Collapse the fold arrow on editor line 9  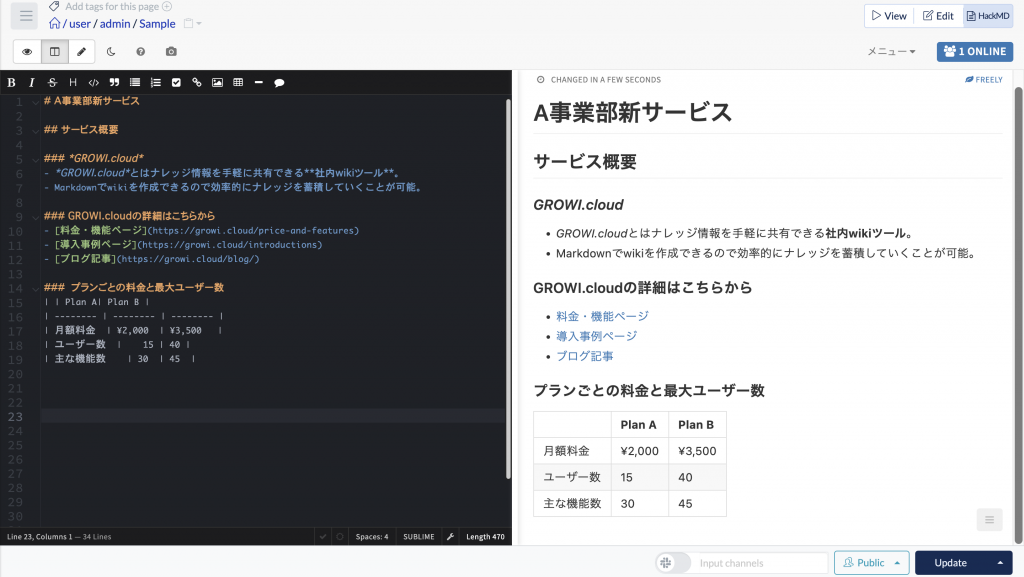click(x=35, y=217)
